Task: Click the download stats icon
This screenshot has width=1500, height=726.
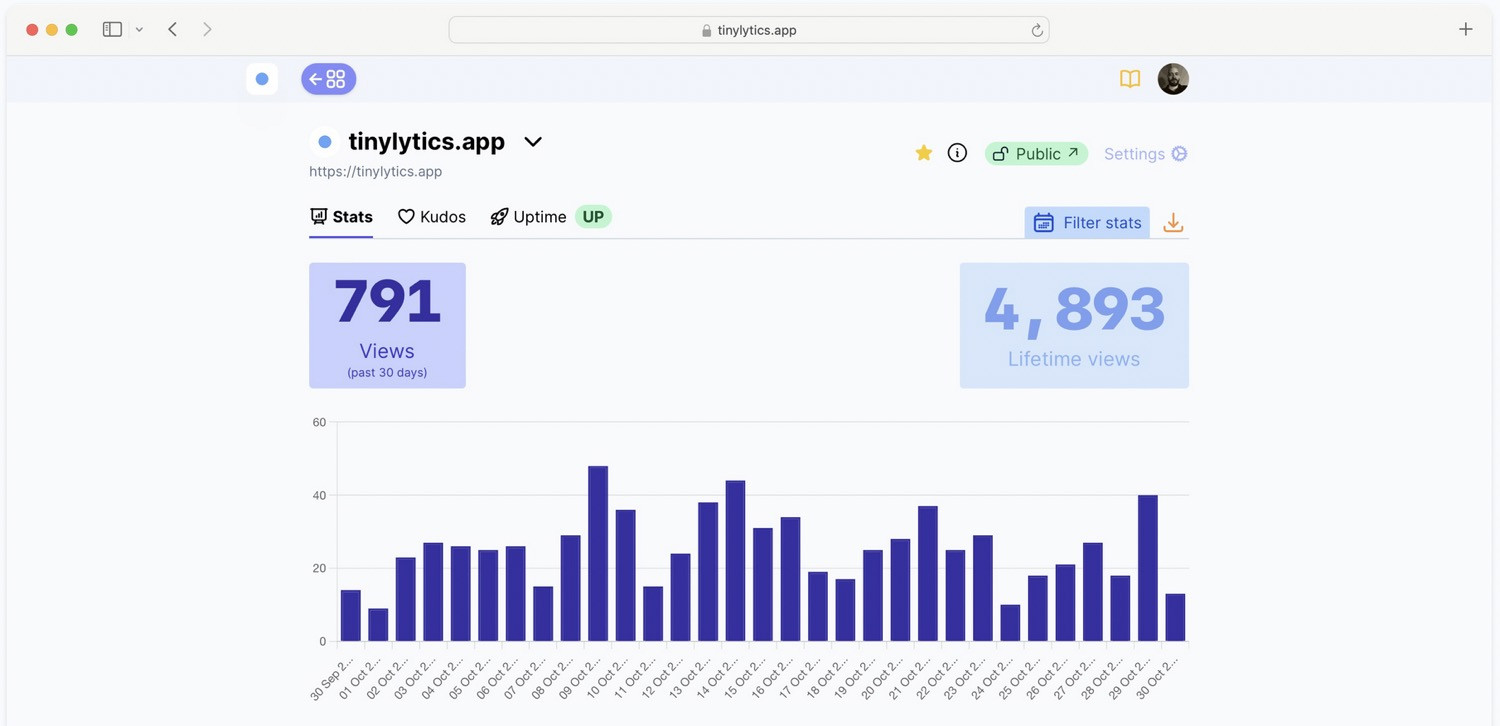Action: pyautogui.click(x=1172, y=222)
